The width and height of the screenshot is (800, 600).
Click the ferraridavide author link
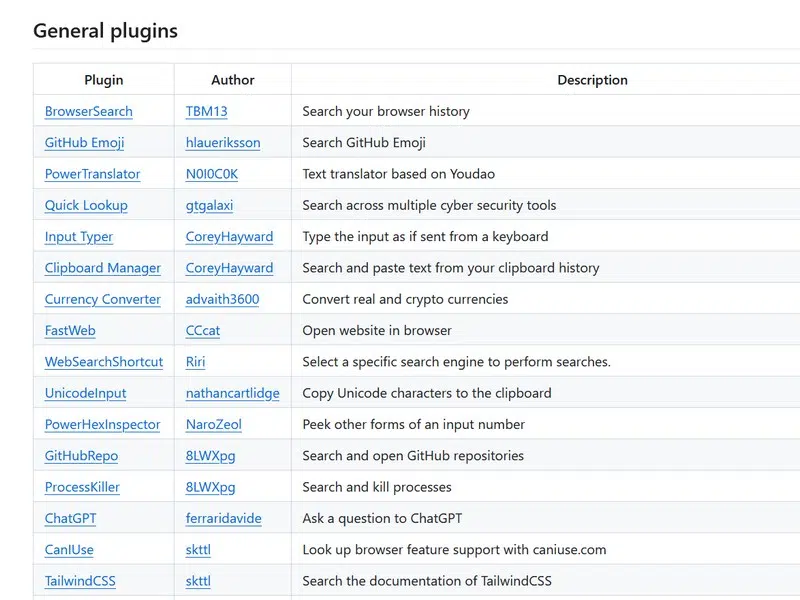pyautogui.click(x=225, y=518)
